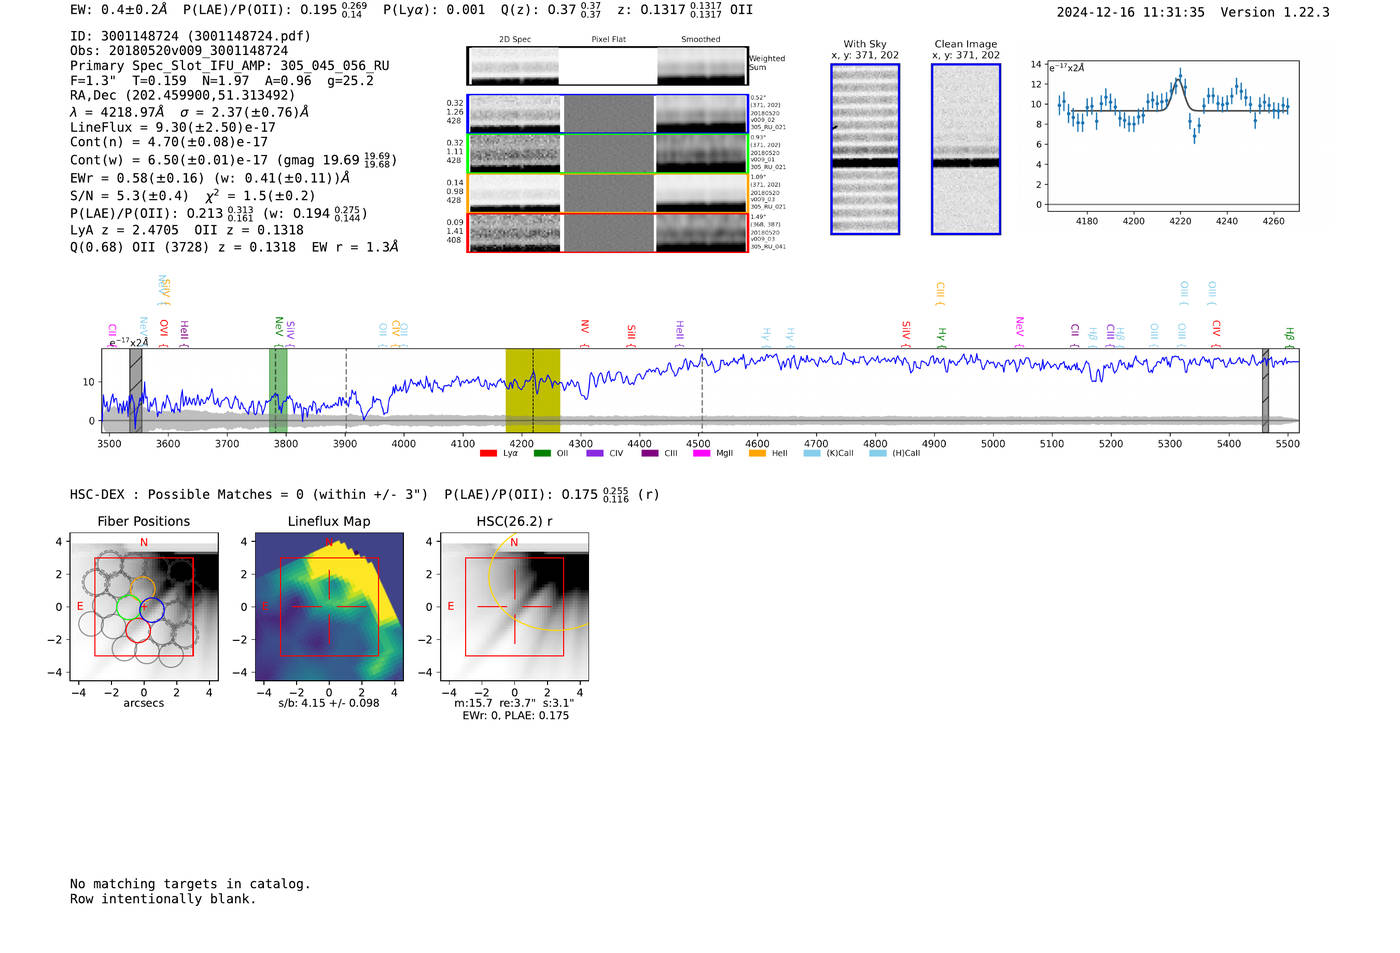Open the Fiber Positions panel image
Screen dimensions: 1400x953
(x=144, y=607)
